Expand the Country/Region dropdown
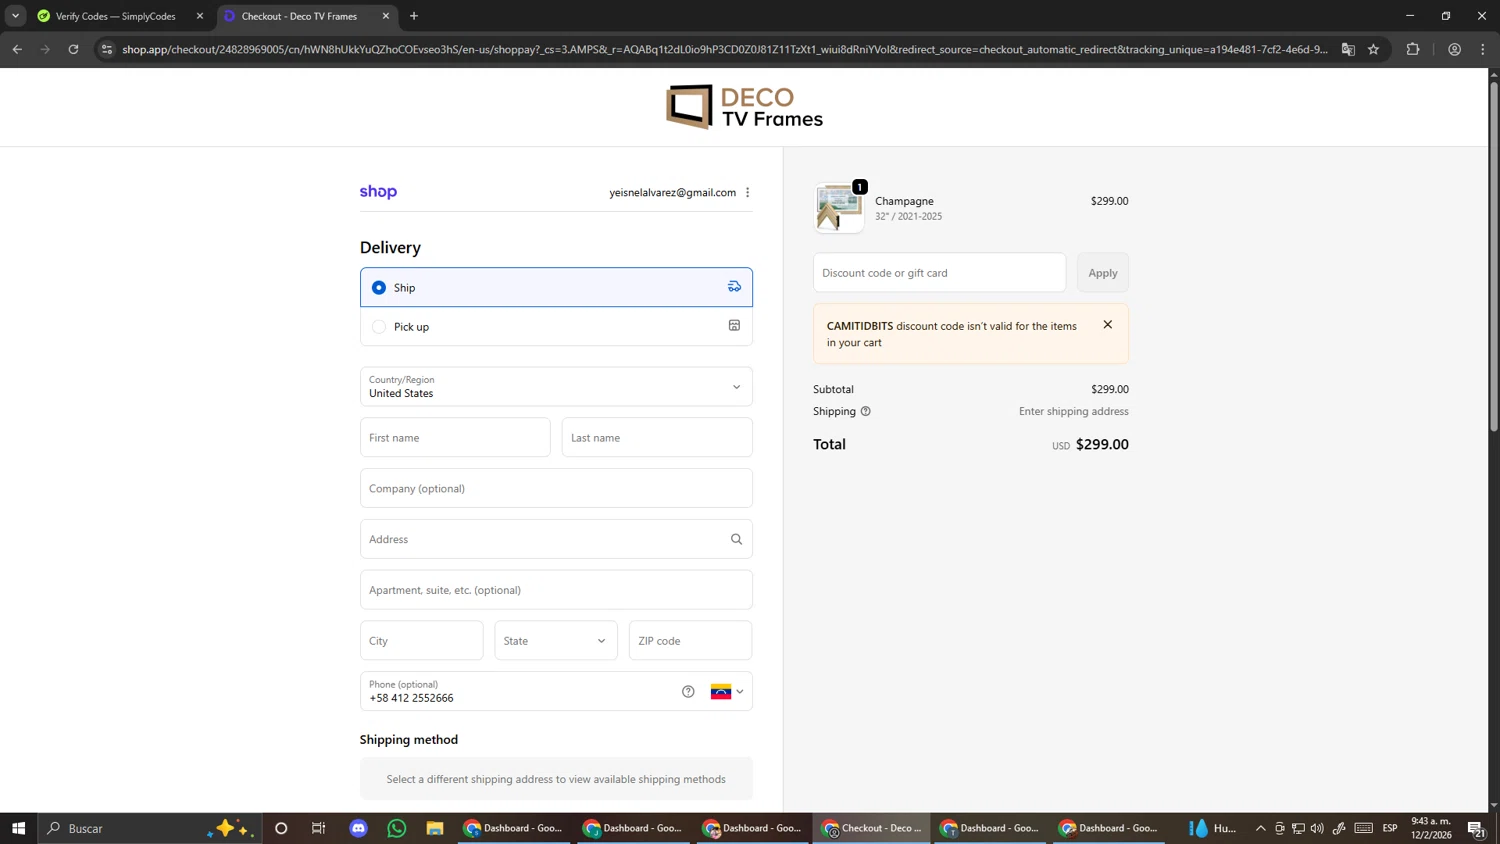 pos(556,387)
